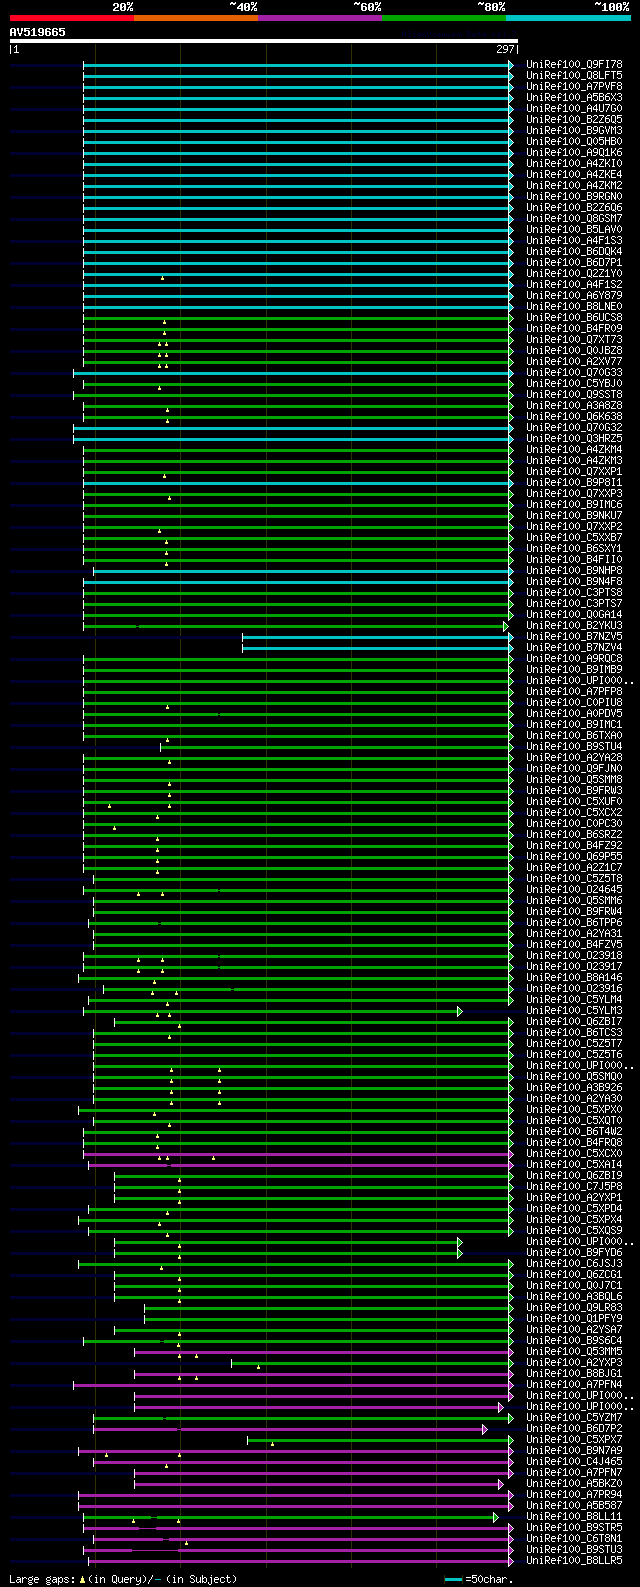Click the red 20% legend segment
The width and height of the screenshot is (640, 1587).
(71, 18)
